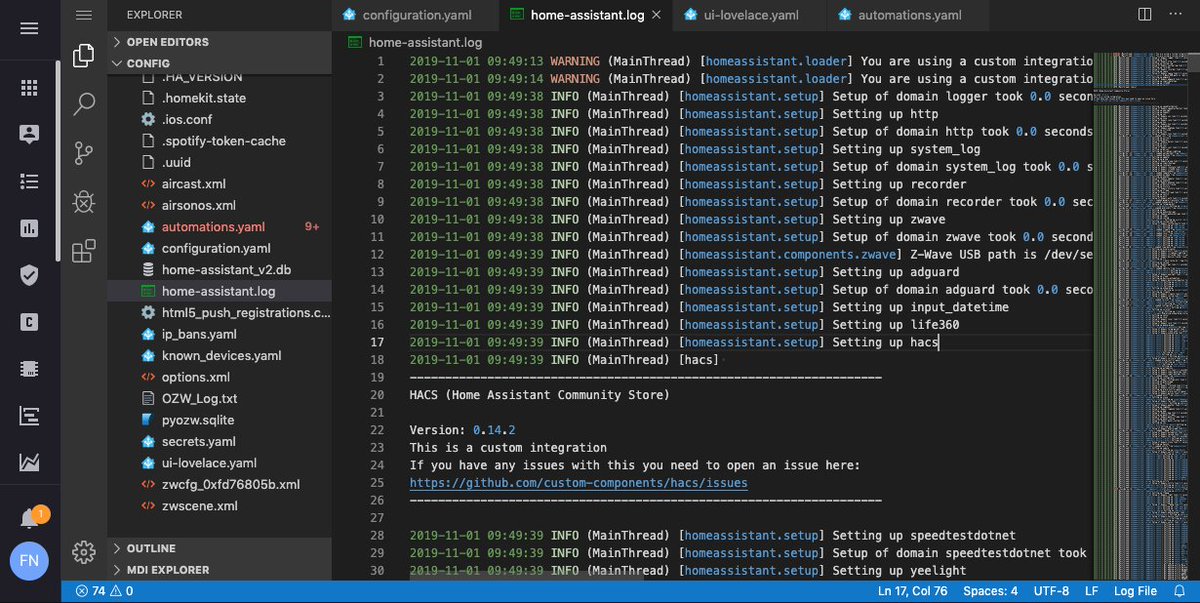This screenshot has height=603, width=1200.
Task: Open the Map person icon in the sidebar
Action: [29, 134]
